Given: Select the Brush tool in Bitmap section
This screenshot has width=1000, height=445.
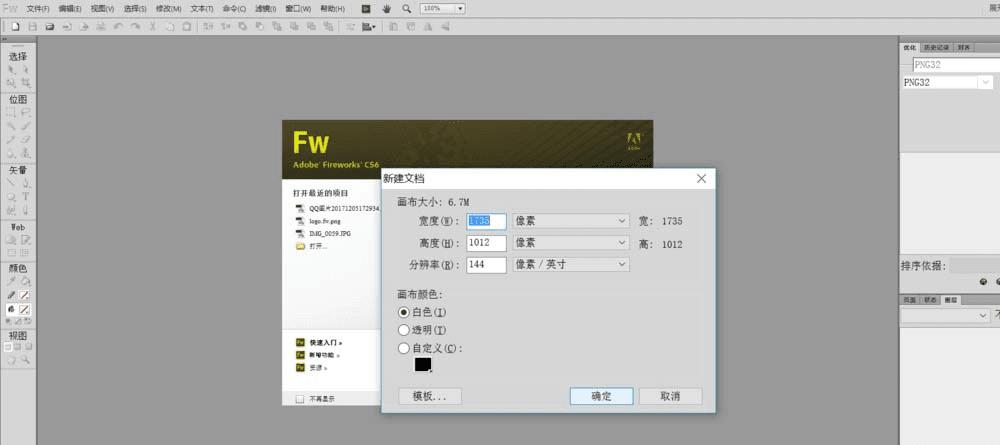Looking at the screenshot, I should tap(26, 126).
